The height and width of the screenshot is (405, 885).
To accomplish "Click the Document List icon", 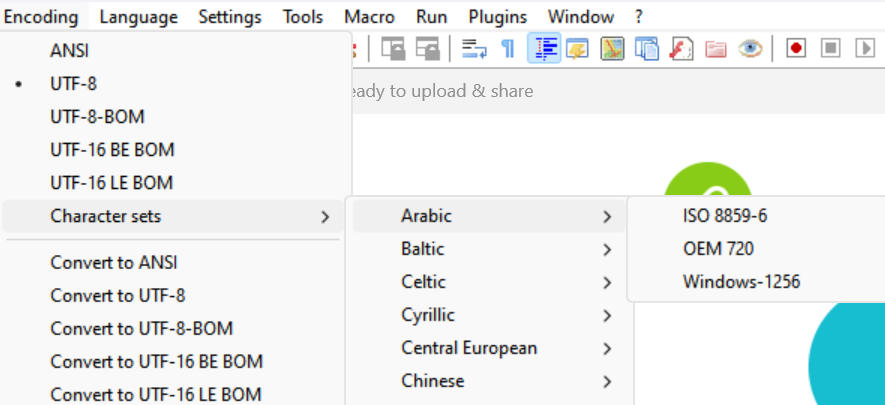I will point(647,48).
